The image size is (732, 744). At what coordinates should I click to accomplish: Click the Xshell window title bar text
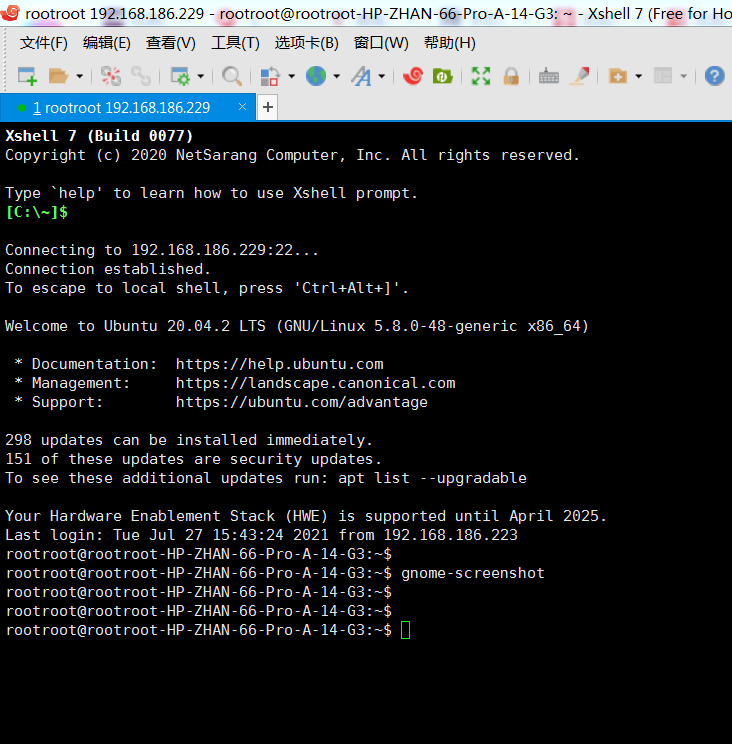pos(378,14)
